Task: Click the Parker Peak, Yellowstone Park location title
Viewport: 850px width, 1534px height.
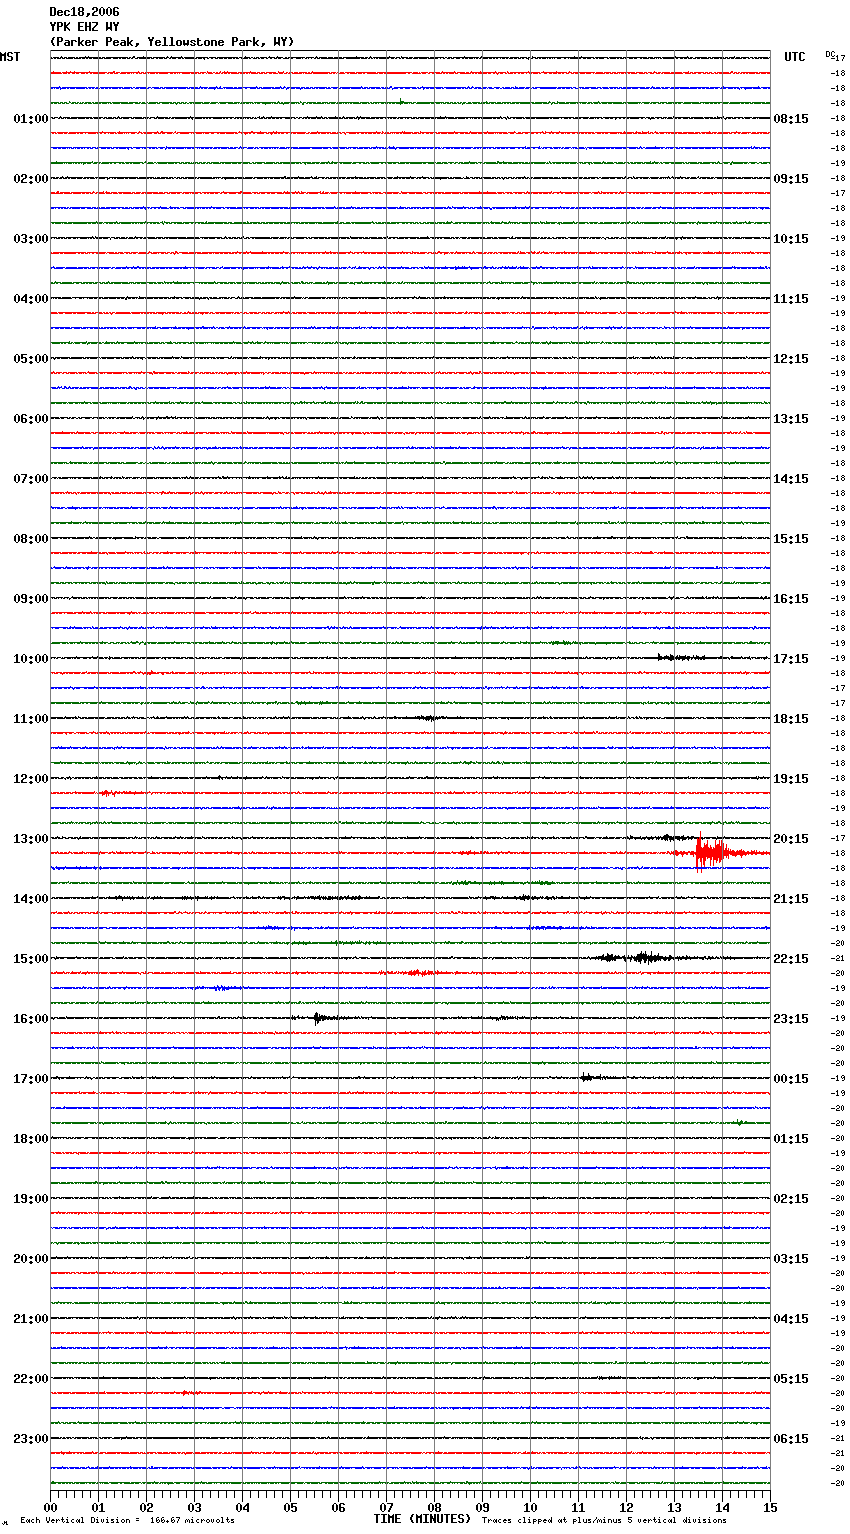Action: pyautogui.click(x=172, y=42)
